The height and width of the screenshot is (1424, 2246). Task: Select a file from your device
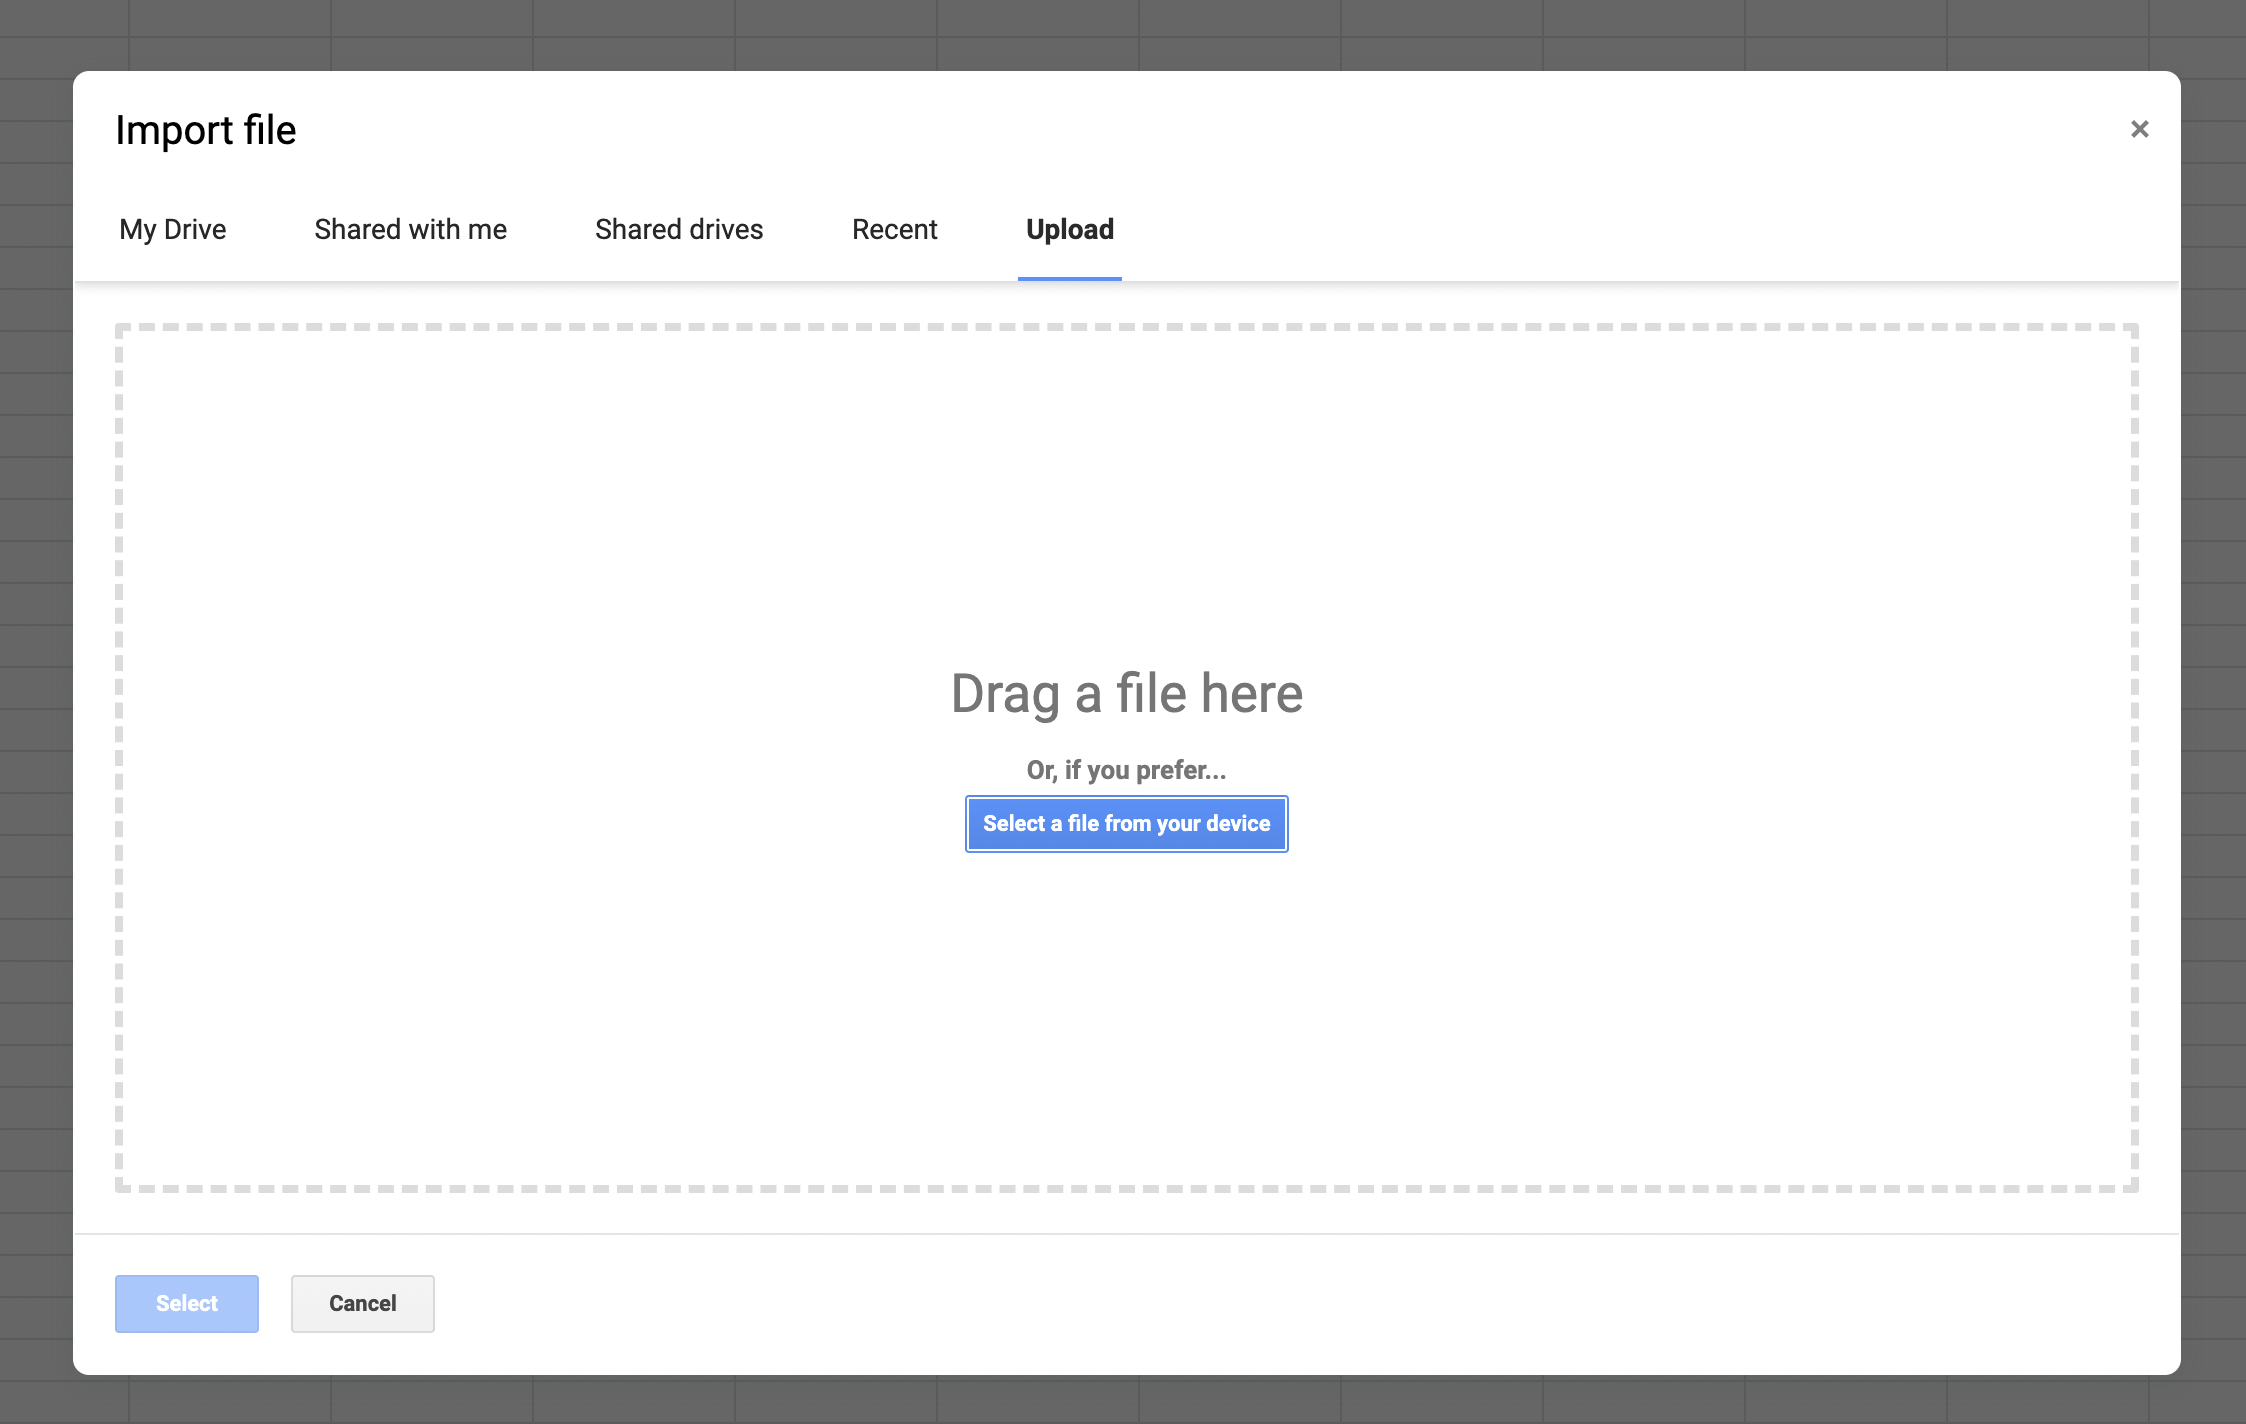1126,823
